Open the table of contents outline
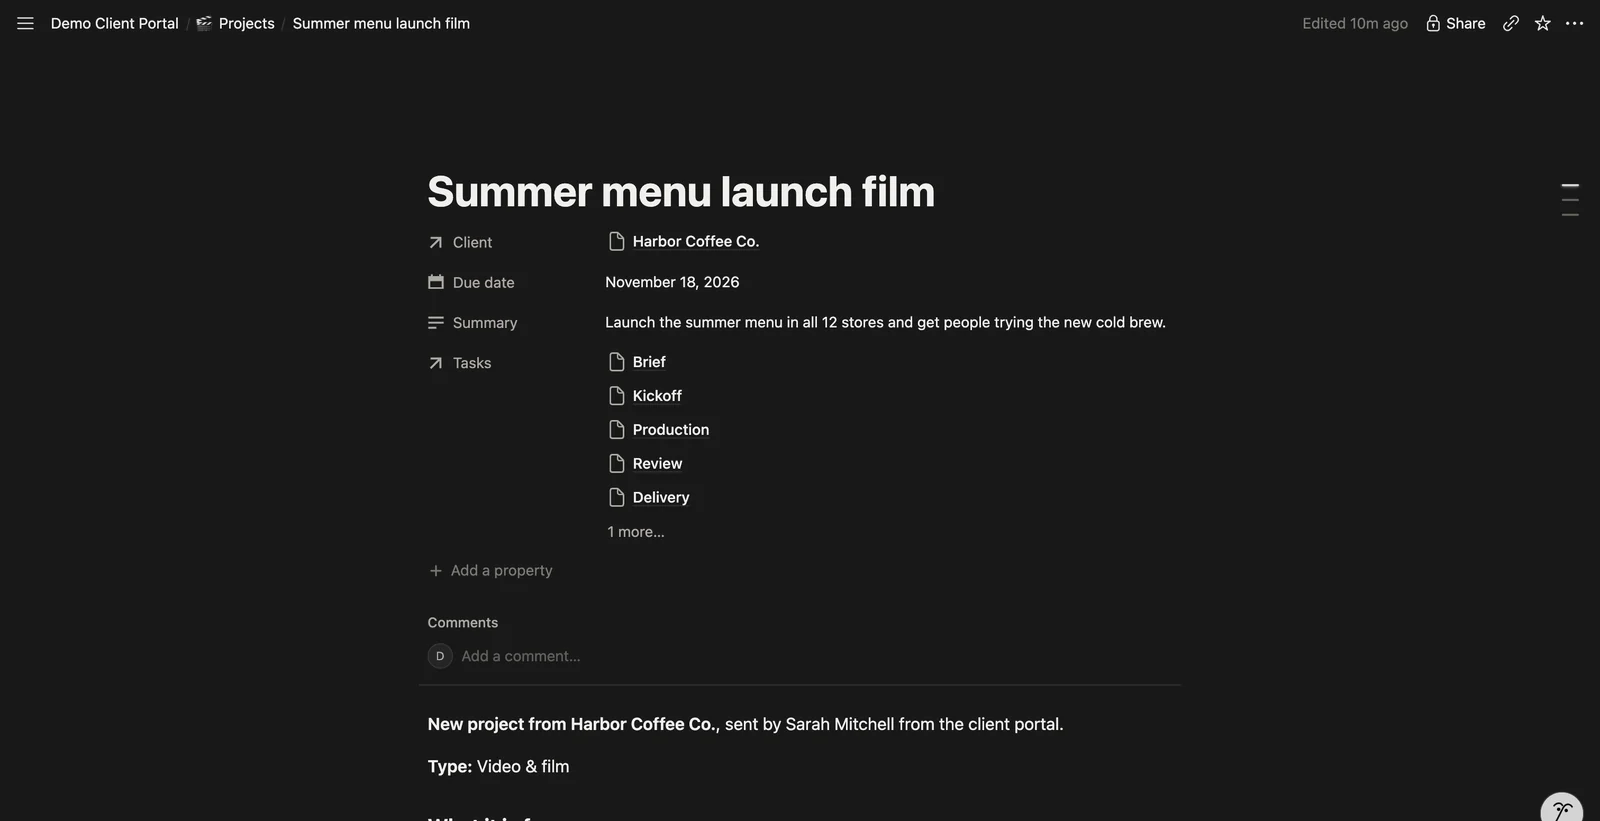This screenshot has width=1600, height=821. click(x=1570, y=200)
